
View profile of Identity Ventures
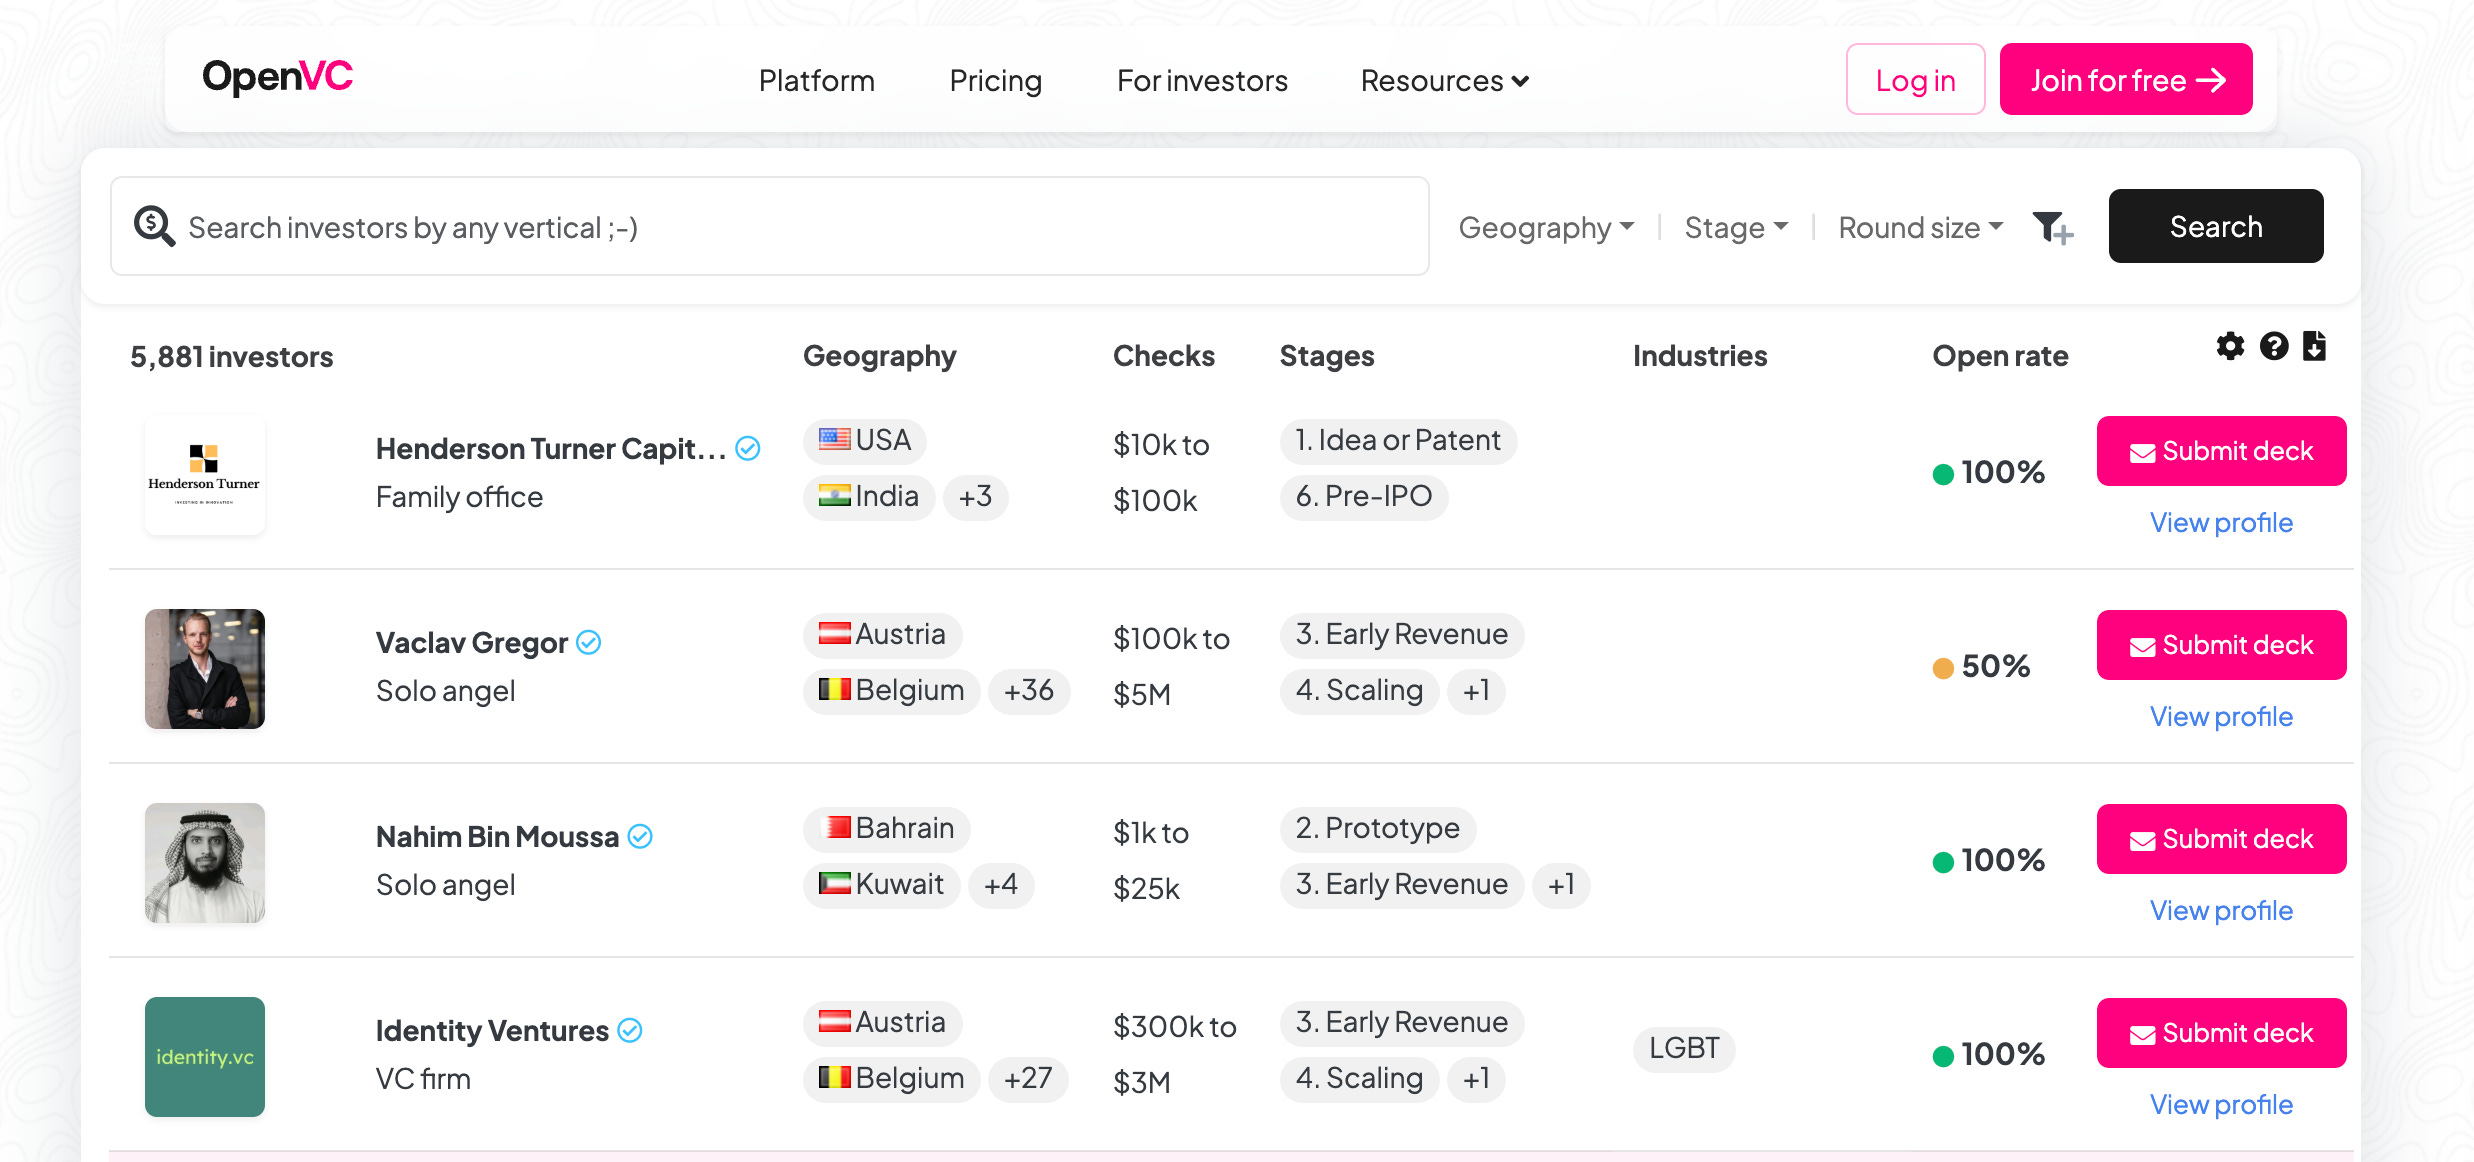click(x=2222, y=1104)
